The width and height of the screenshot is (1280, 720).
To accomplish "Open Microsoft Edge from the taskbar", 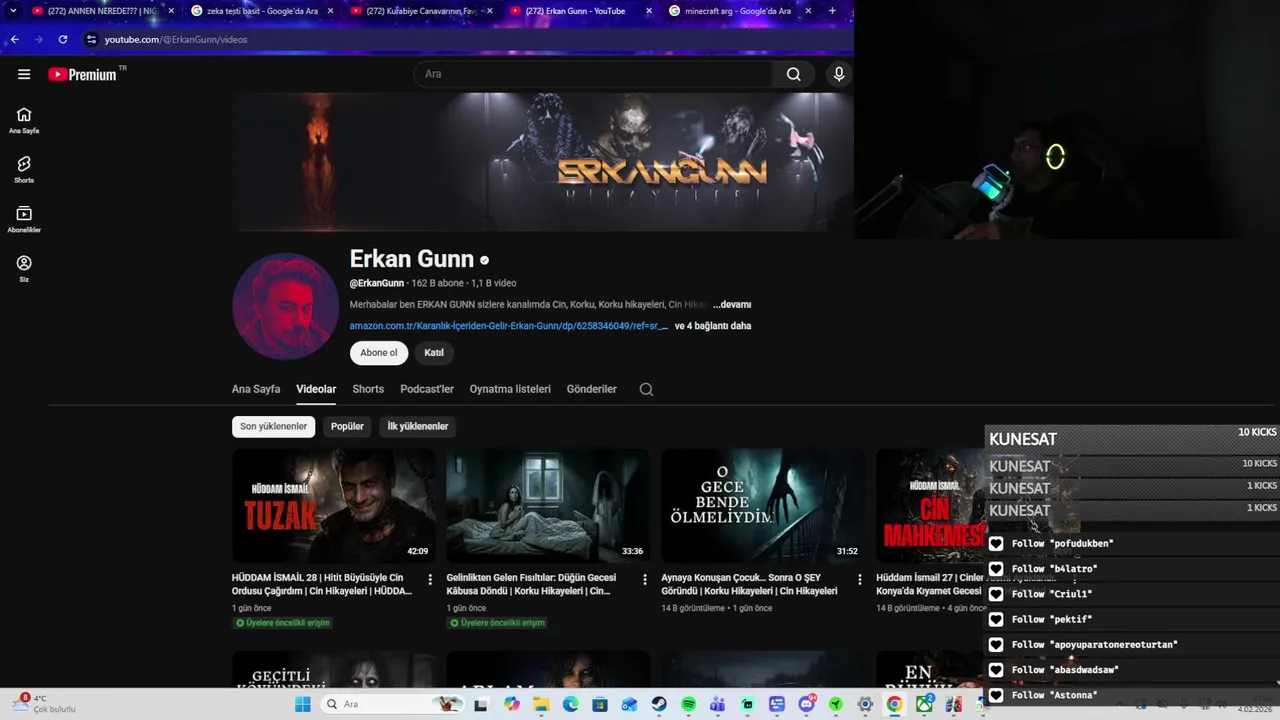I will click(570, 704).
